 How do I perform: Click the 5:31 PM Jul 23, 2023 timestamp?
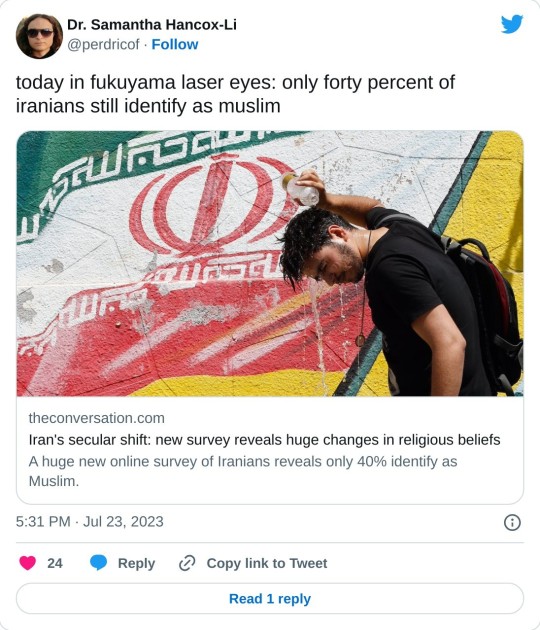pyautogui.click(x=90, y=522)
